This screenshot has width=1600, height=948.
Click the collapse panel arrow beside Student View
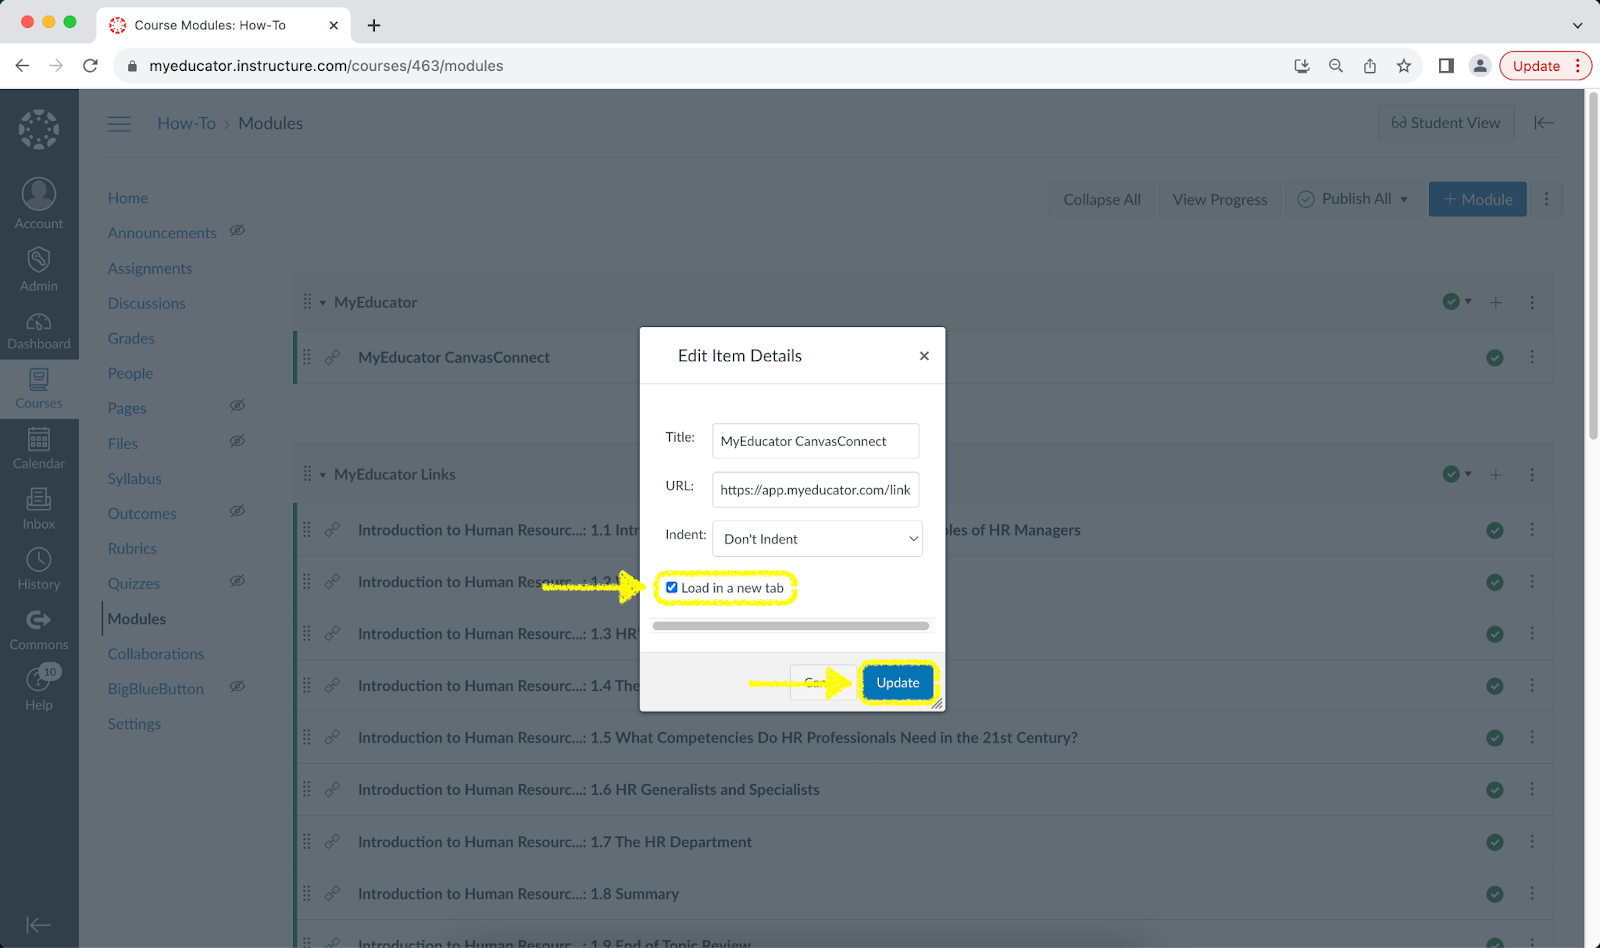coord(1544,123)
